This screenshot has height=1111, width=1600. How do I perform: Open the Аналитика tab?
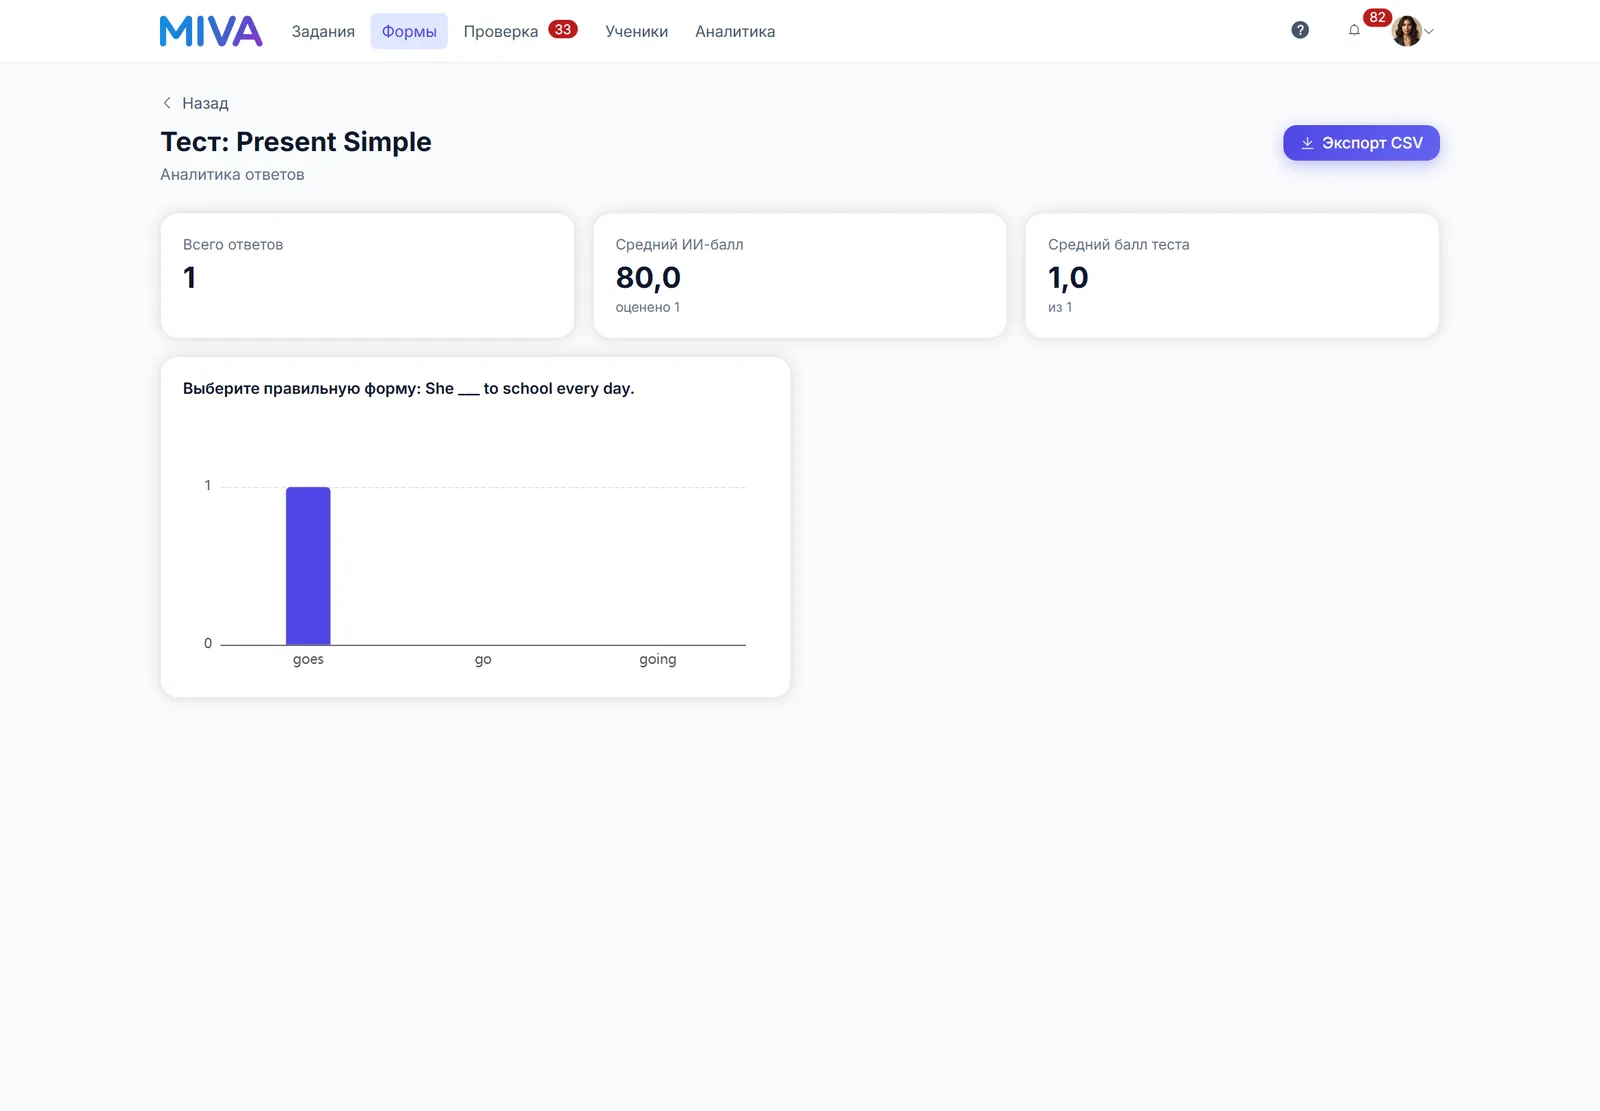point(735,31)
